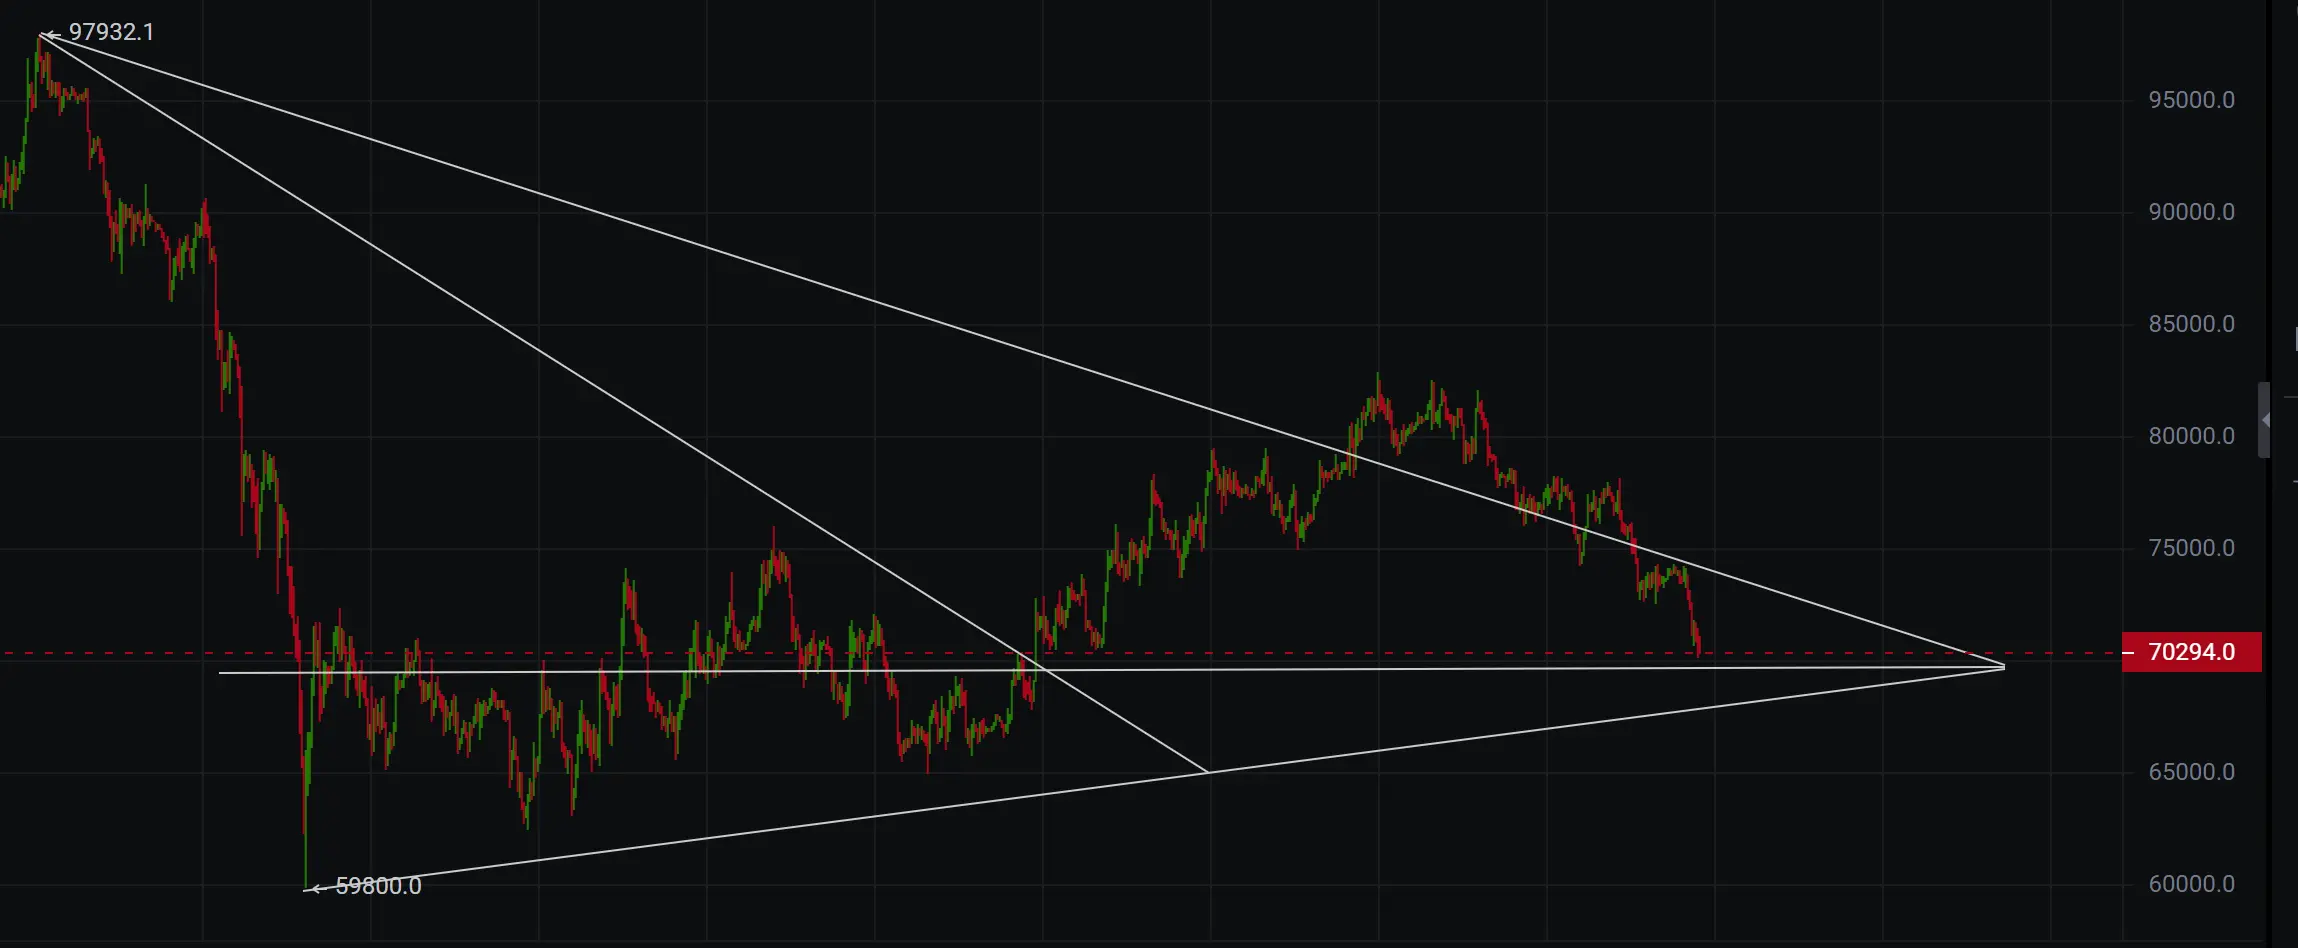The width and height of the screenshot is (2298, 948).
Task: Select the 59800.0 low price label
Action: tap(378, 886)
